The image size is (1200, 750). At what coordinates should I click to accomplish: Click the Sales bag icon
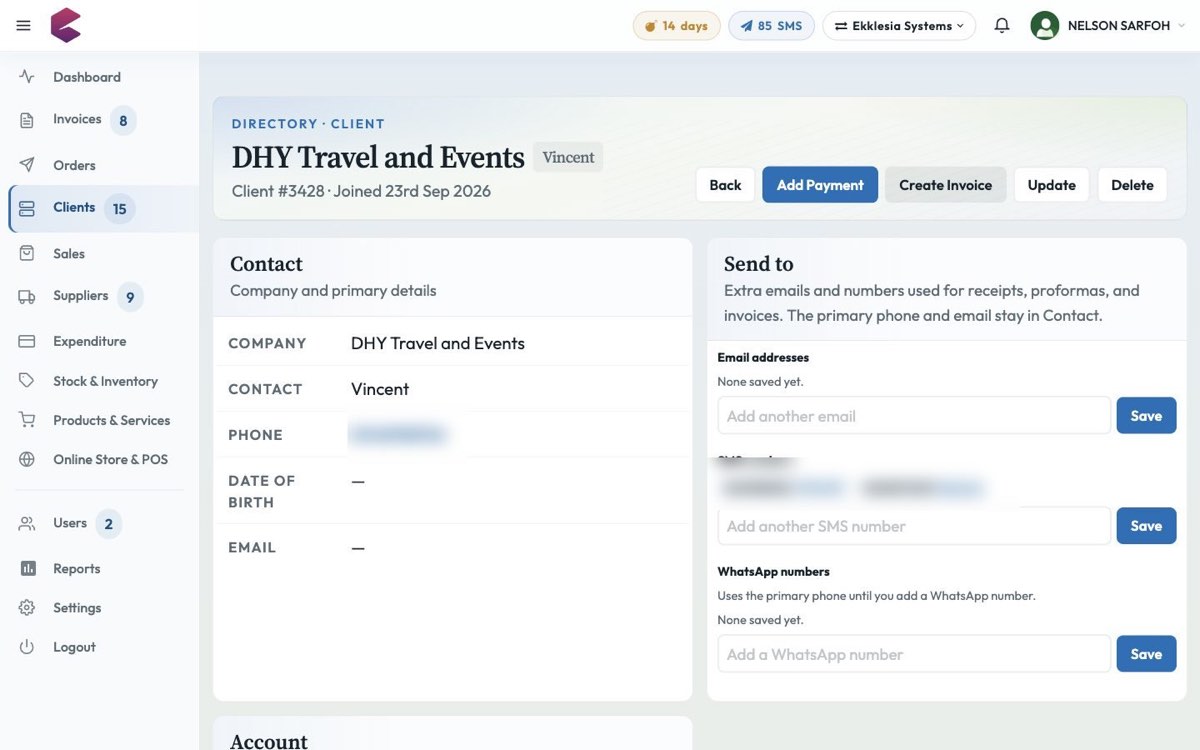coord(27,254)
